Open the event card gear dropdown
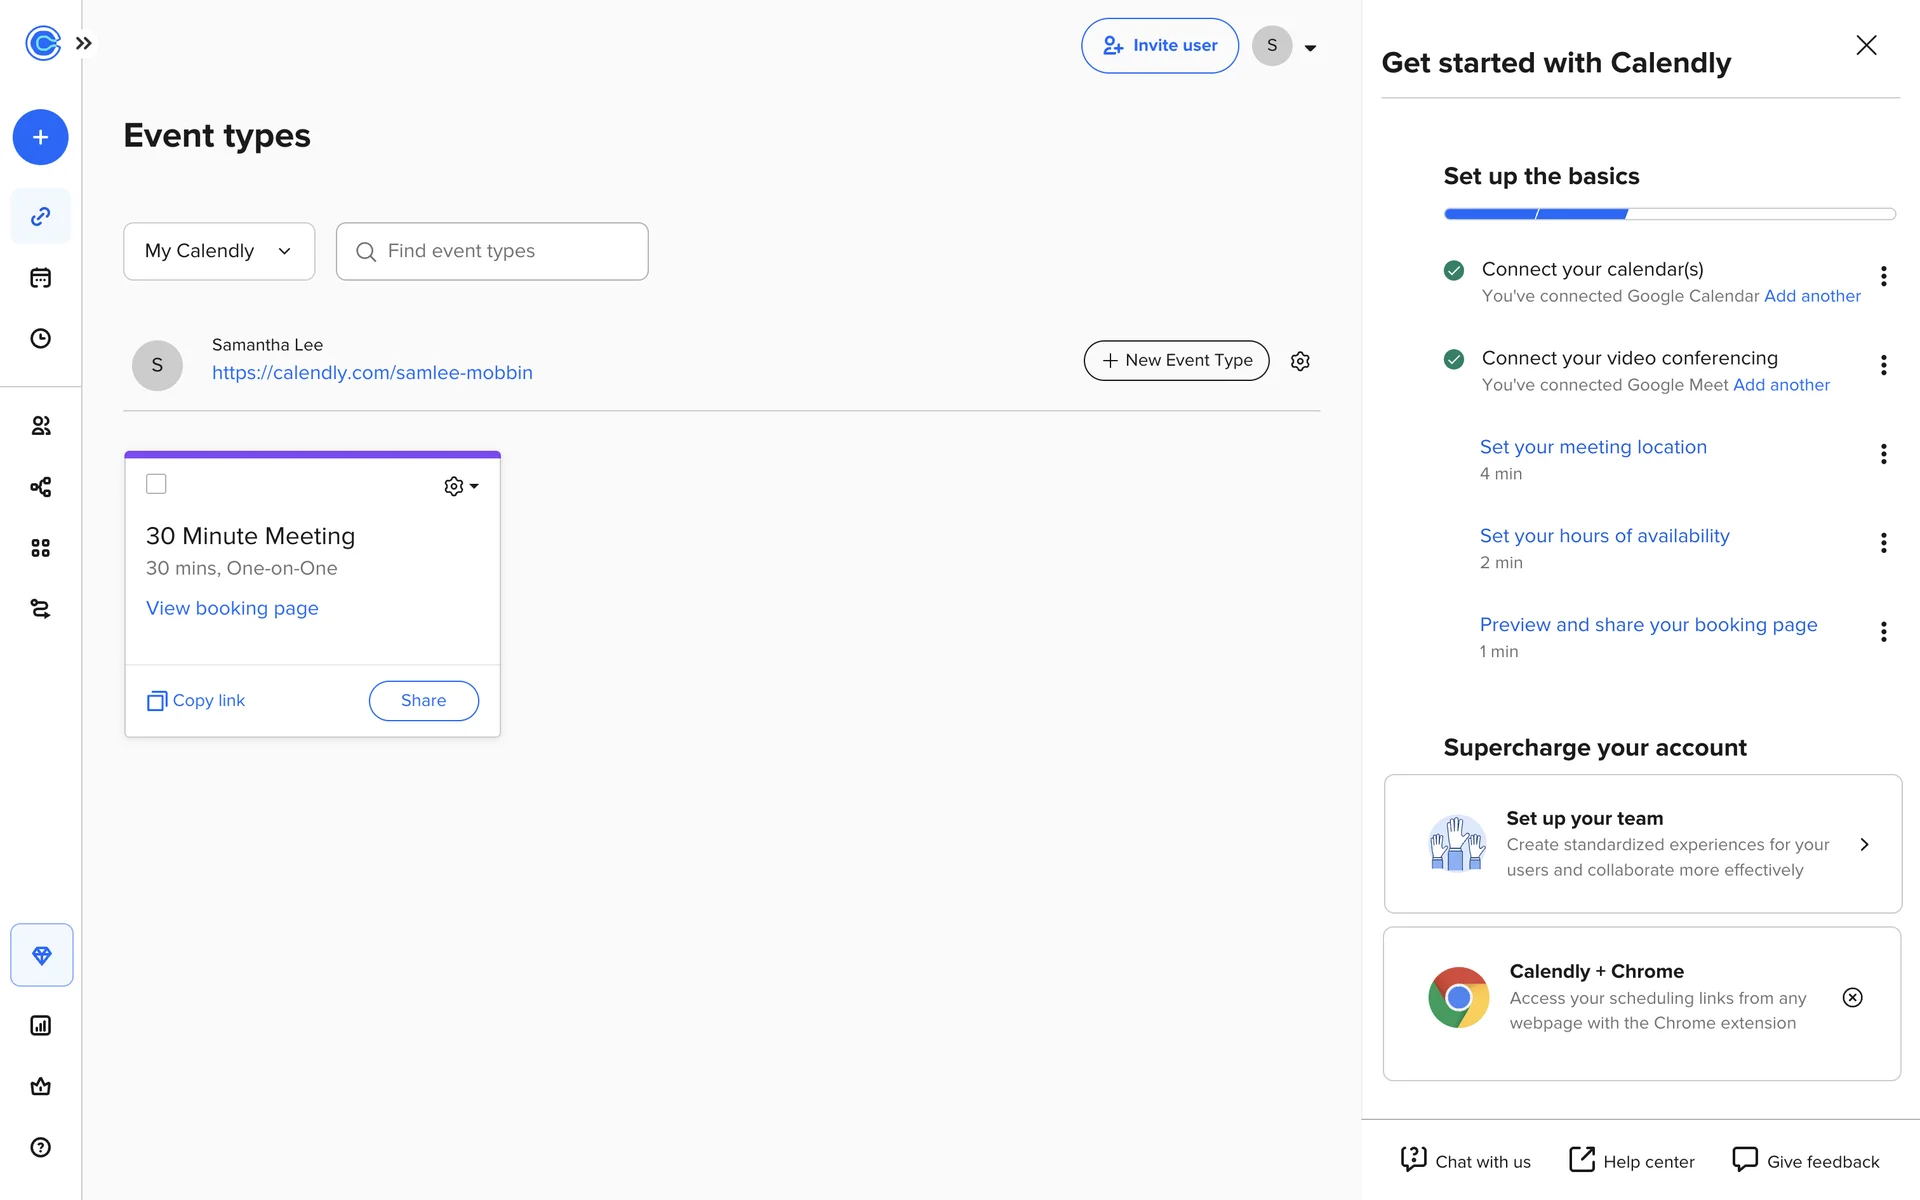The height and width of the screenshot is (1200, 1920). click(x=461, y=486)
